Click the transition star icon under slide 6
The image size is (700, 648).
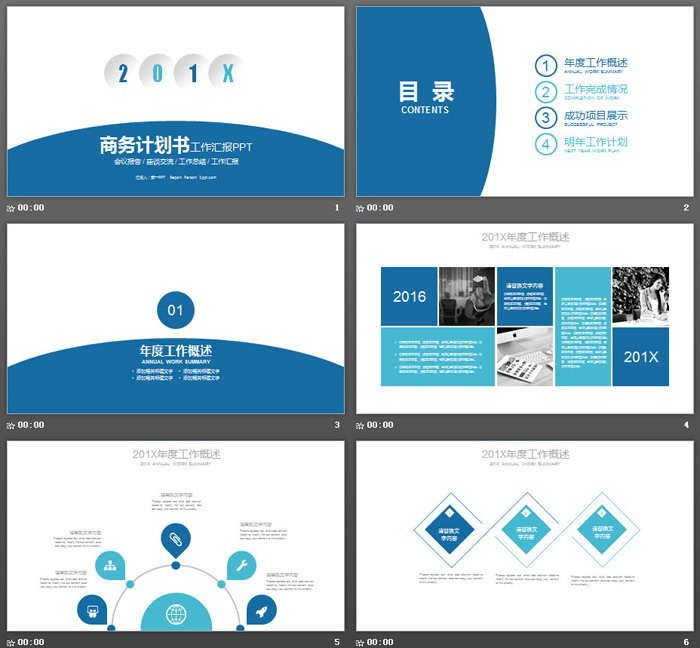[360, 643]
